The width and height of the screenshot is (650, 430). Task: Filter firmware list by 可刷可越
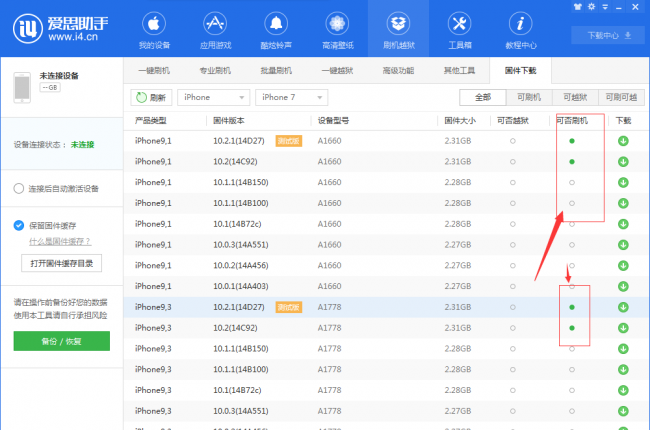click(621, 97)
